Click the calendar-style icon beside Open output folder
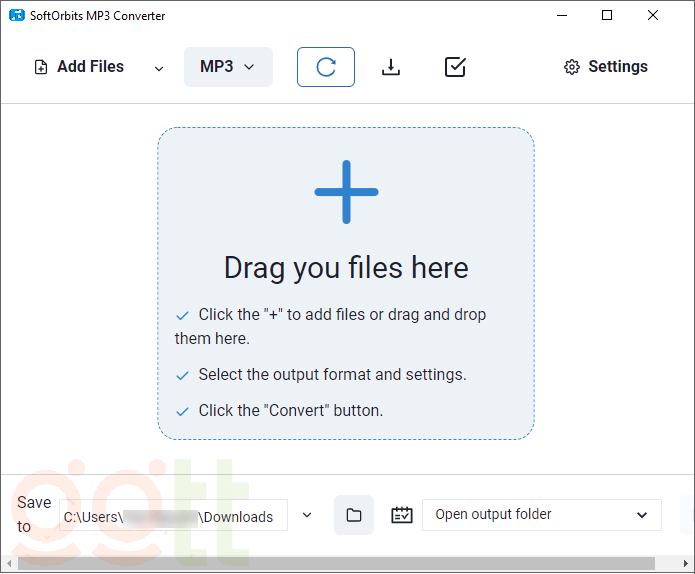The height and width of the screenshot is (574, 695). point(402,515)
